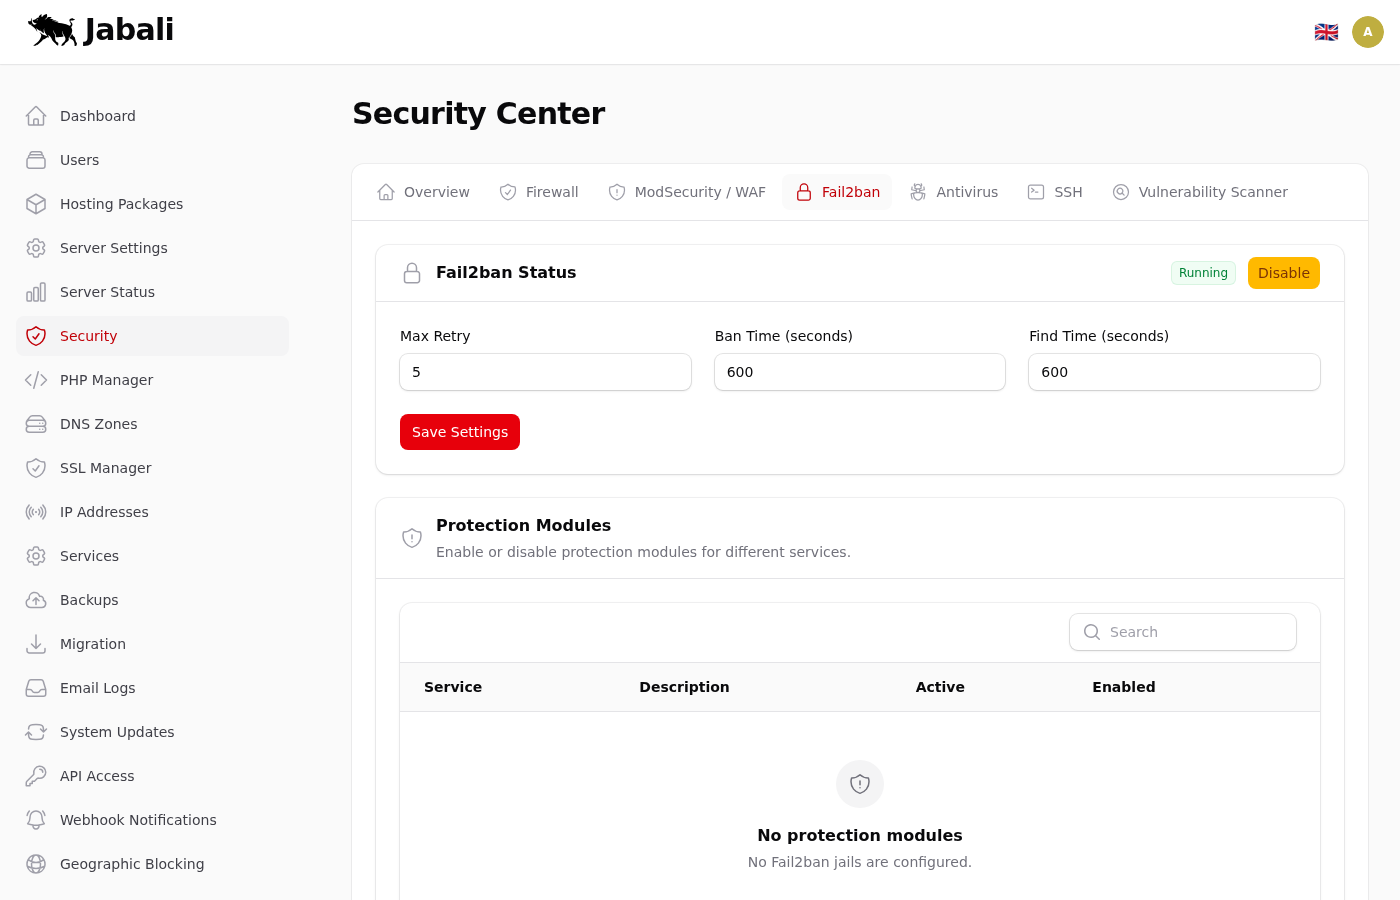
Task: Click the Server Status bar chart icon
Action: click(36, 292)
